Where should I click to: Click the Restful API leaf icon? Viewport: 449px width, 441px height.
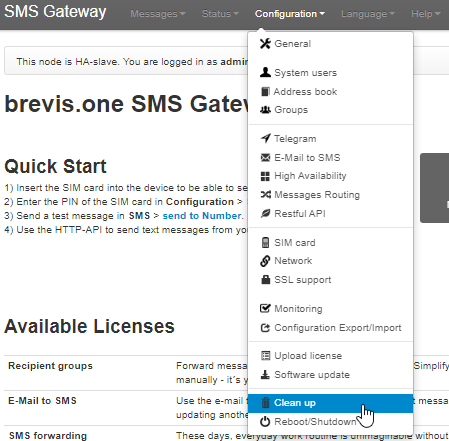point(265,213)
